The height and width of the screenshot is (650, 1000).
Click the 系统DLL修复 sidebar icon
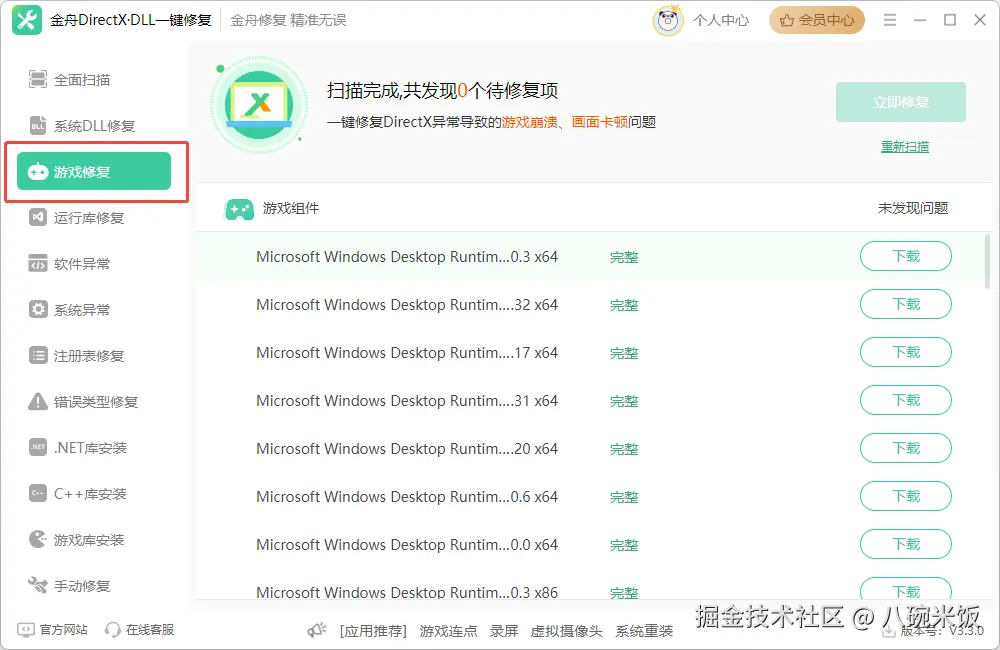click(38, 126)
